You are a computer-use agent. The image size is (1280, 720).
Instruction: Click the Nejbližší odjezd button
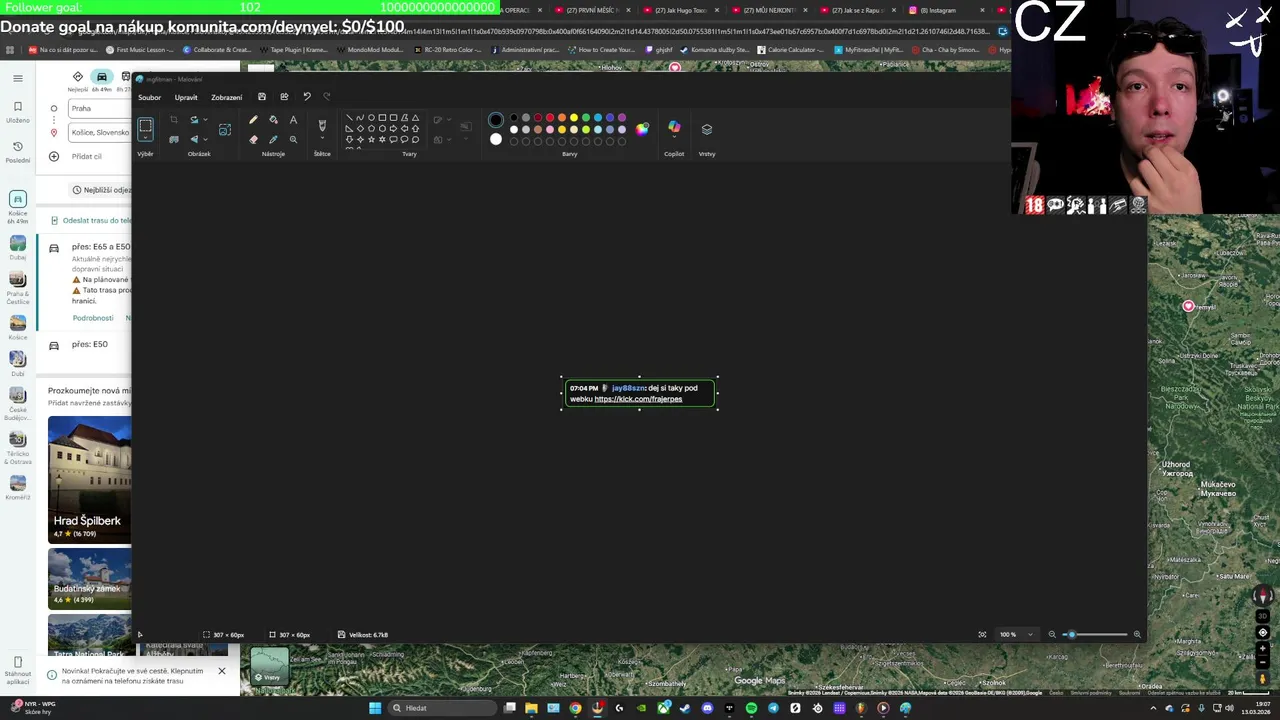tap(101, 190)
